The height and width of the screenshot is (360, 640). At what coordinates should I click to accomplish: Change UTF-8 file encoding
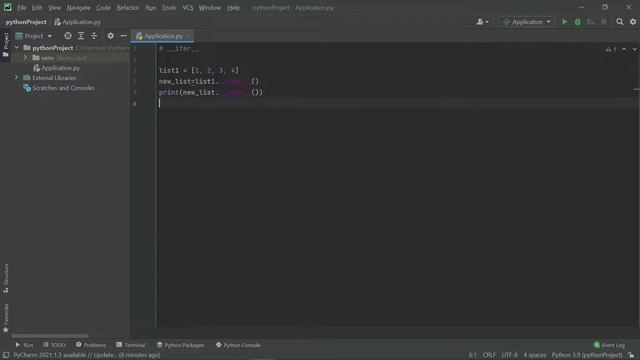pos(509,355)
